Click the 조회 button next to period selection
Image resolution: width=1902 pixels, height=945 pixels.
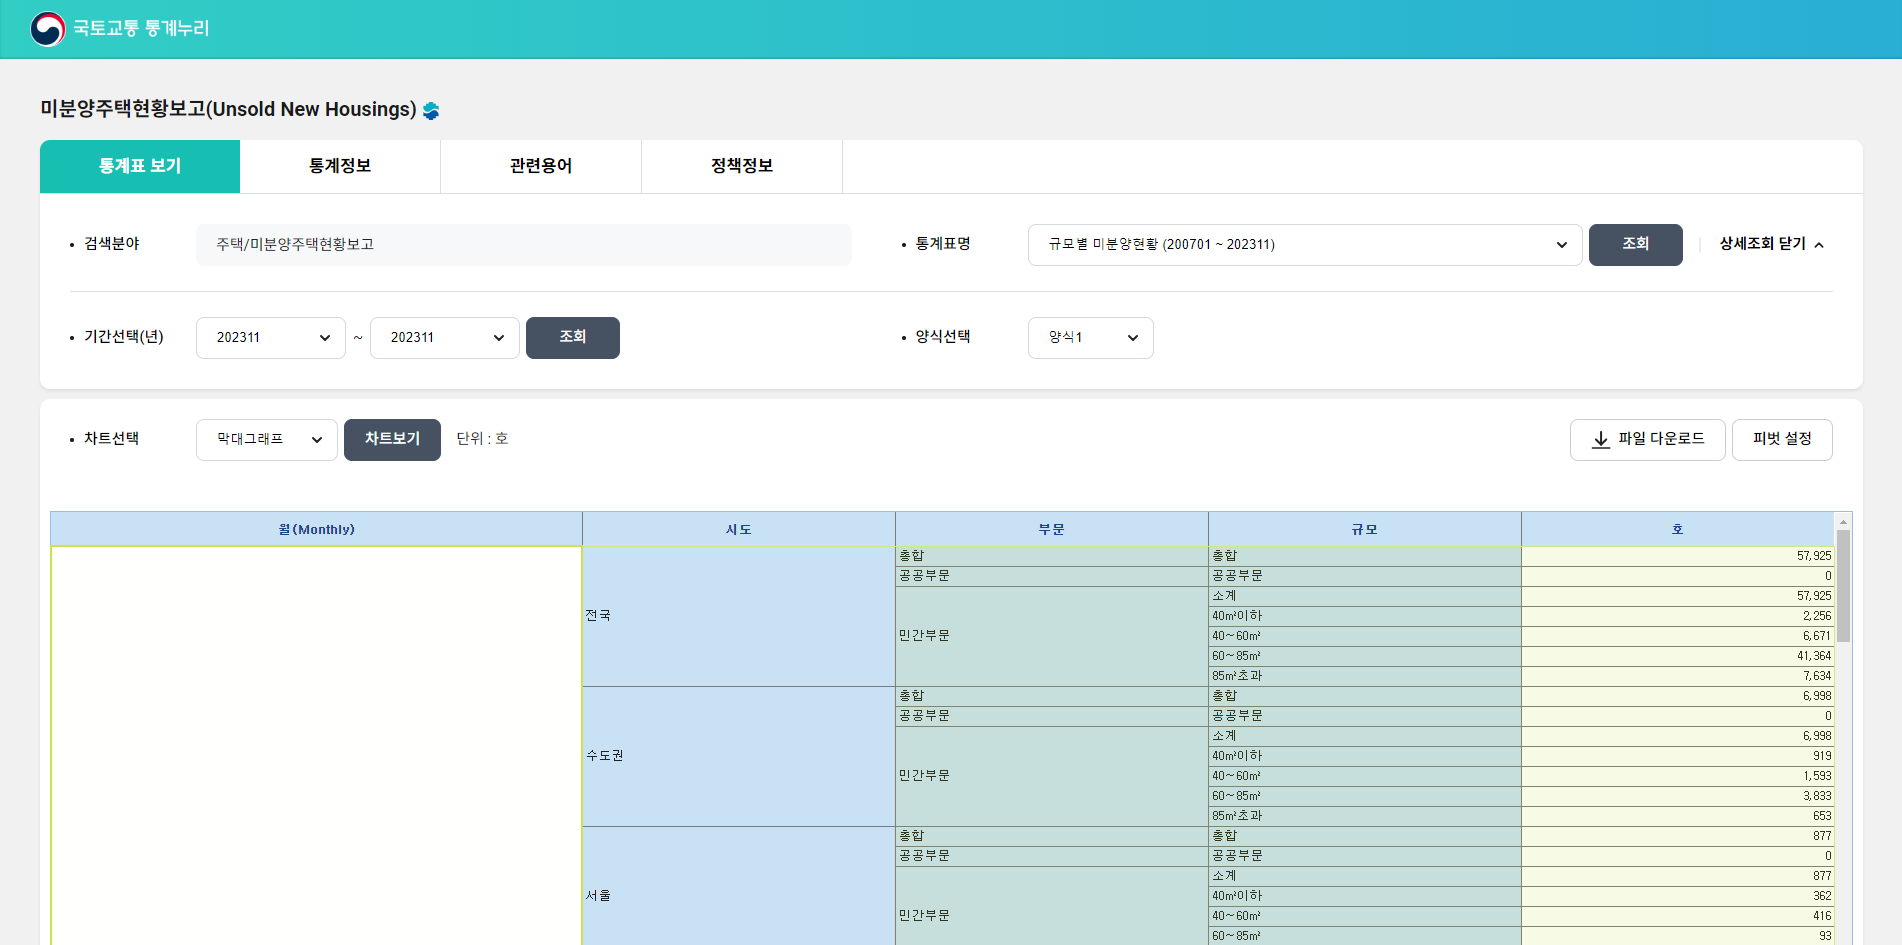[x=572, y=337]
